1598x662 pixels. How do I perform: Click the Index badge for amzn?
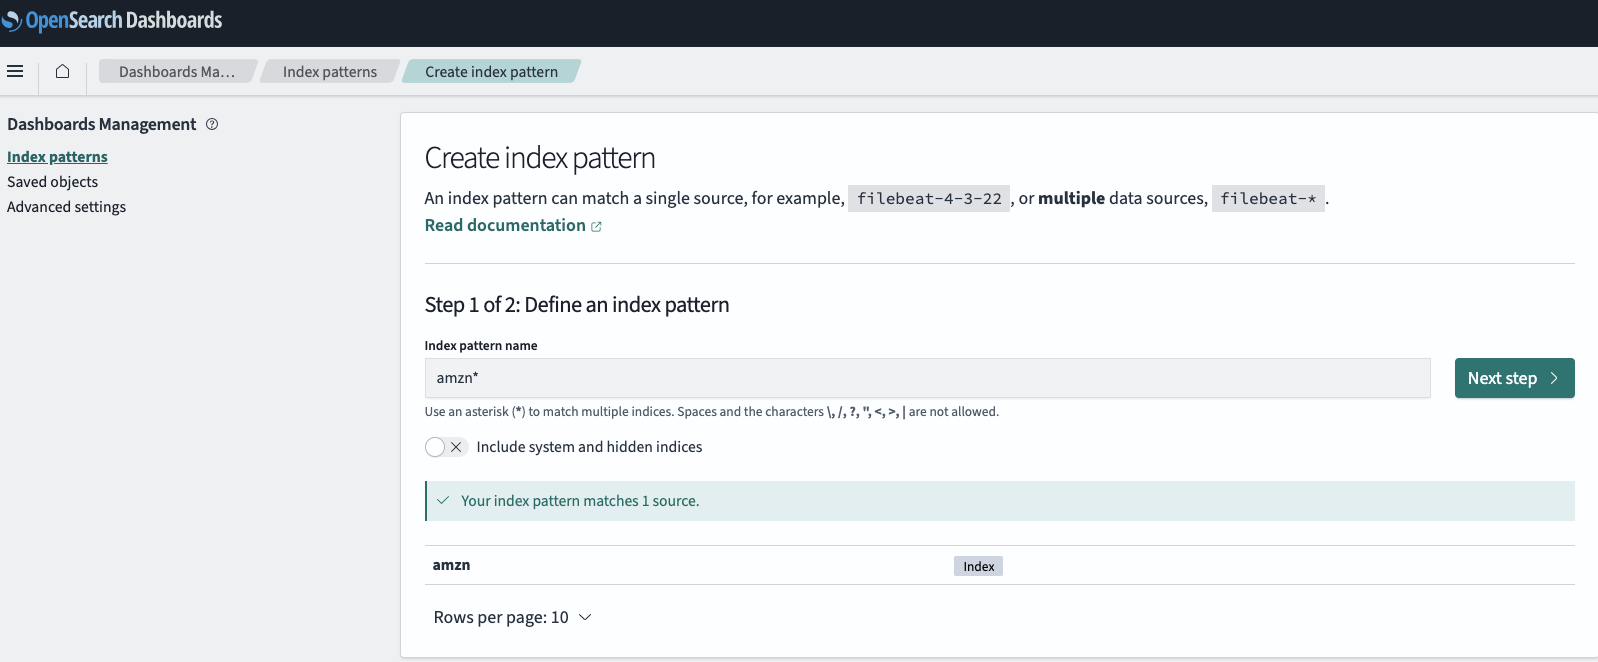(978, 566)
